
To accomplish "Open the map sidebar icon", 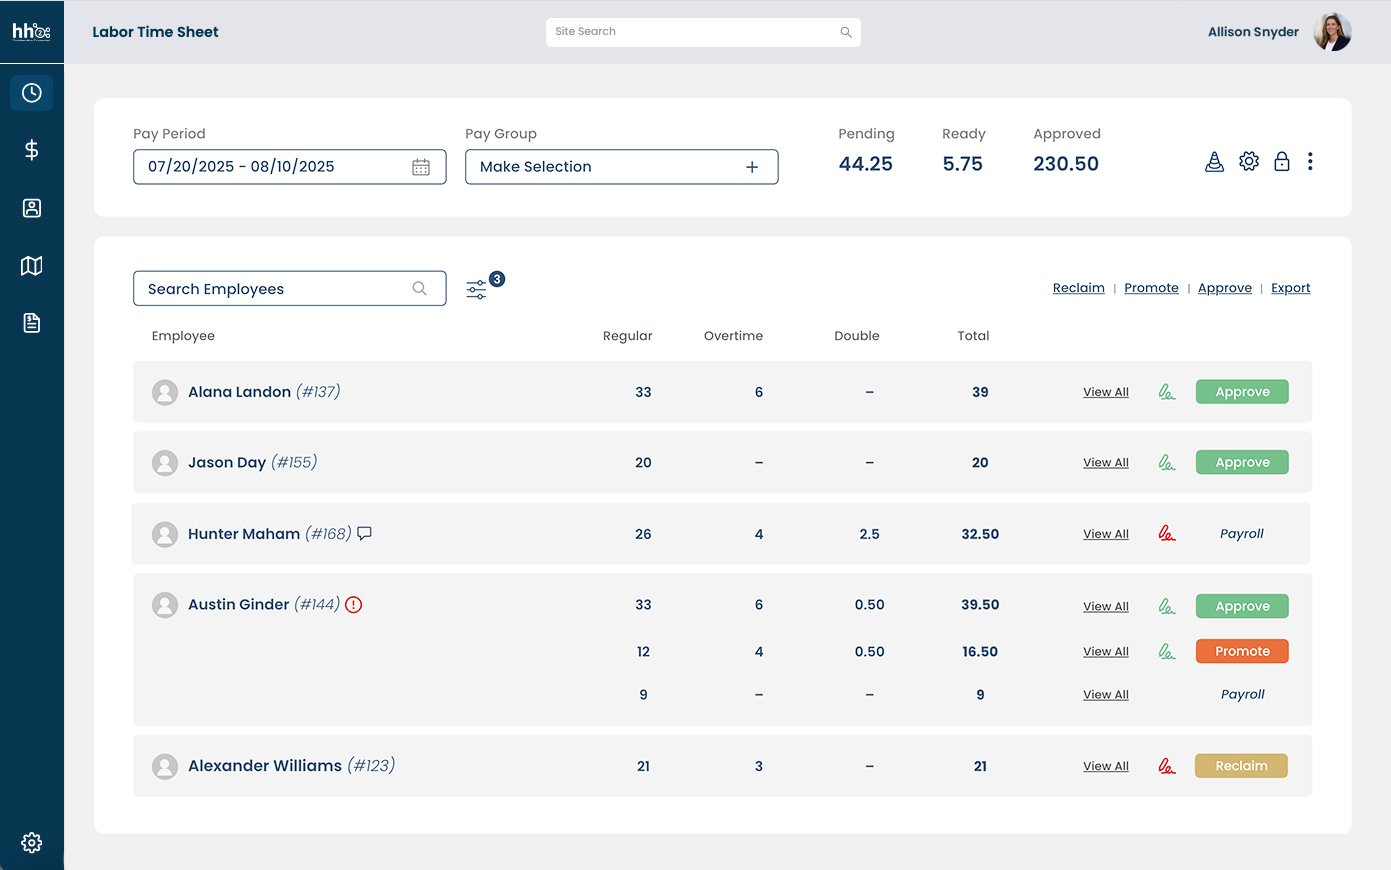I will (x=32, y=266).
